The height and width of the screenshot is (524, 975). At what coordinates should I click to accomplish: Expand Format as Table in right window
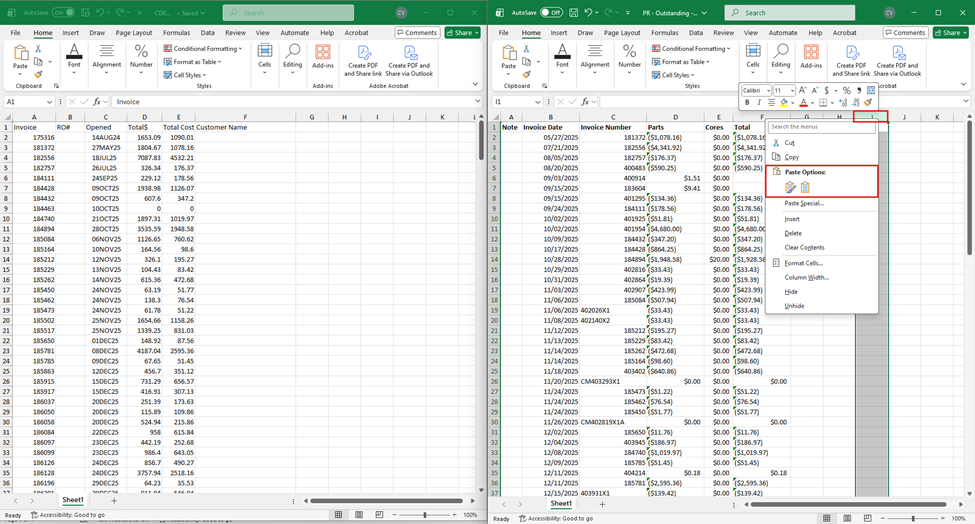681,62
